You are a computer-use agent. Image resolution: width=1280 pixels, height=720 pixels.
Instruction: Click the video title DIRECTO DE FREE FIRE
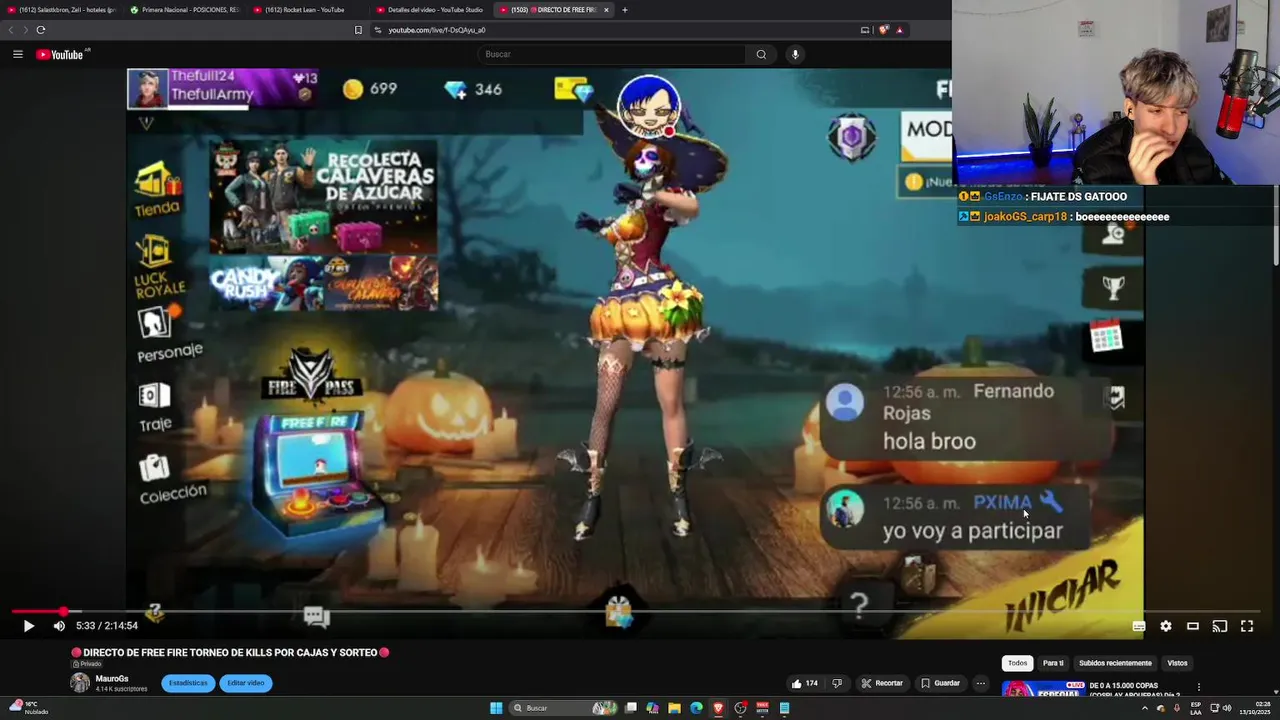[230, 653]
